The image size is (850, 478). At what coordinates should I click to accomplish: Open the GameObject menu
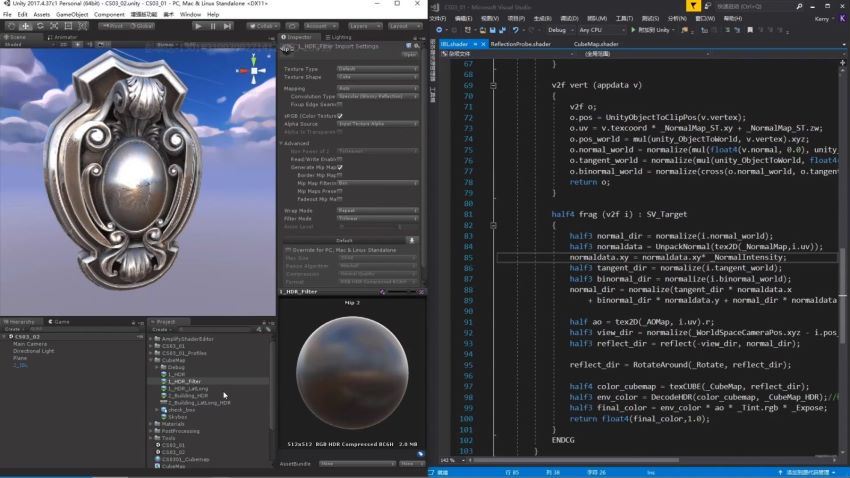coord(72,15)
